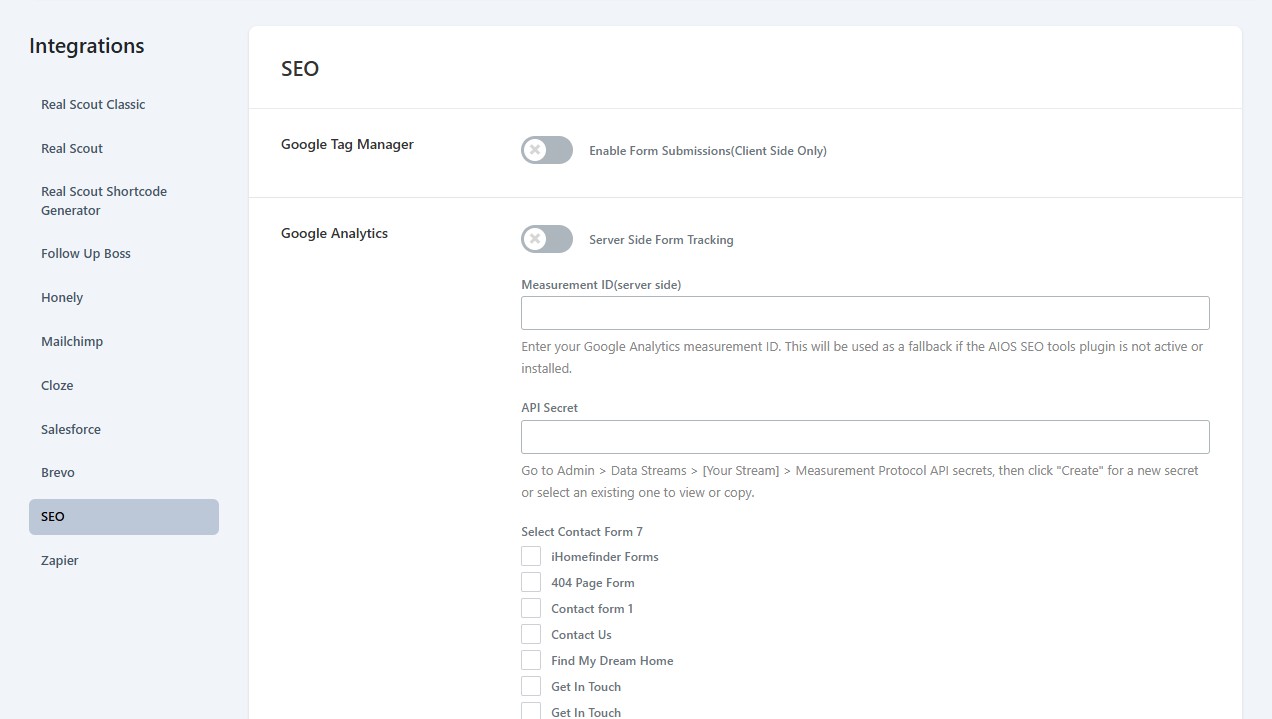Click Enable Form Submissions(Client Side Only) text
This screenshot has width=1272, height=719.
pos(708,151)
